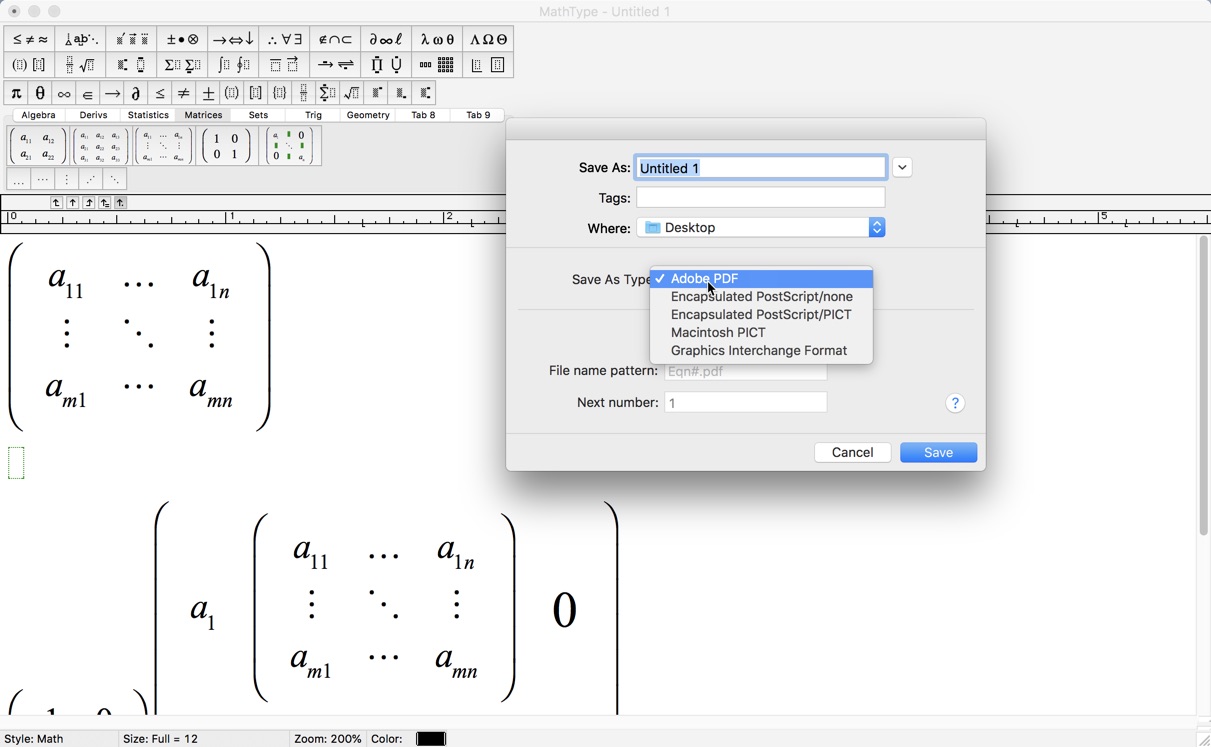Click the Save button

click(x=937, y=452)
